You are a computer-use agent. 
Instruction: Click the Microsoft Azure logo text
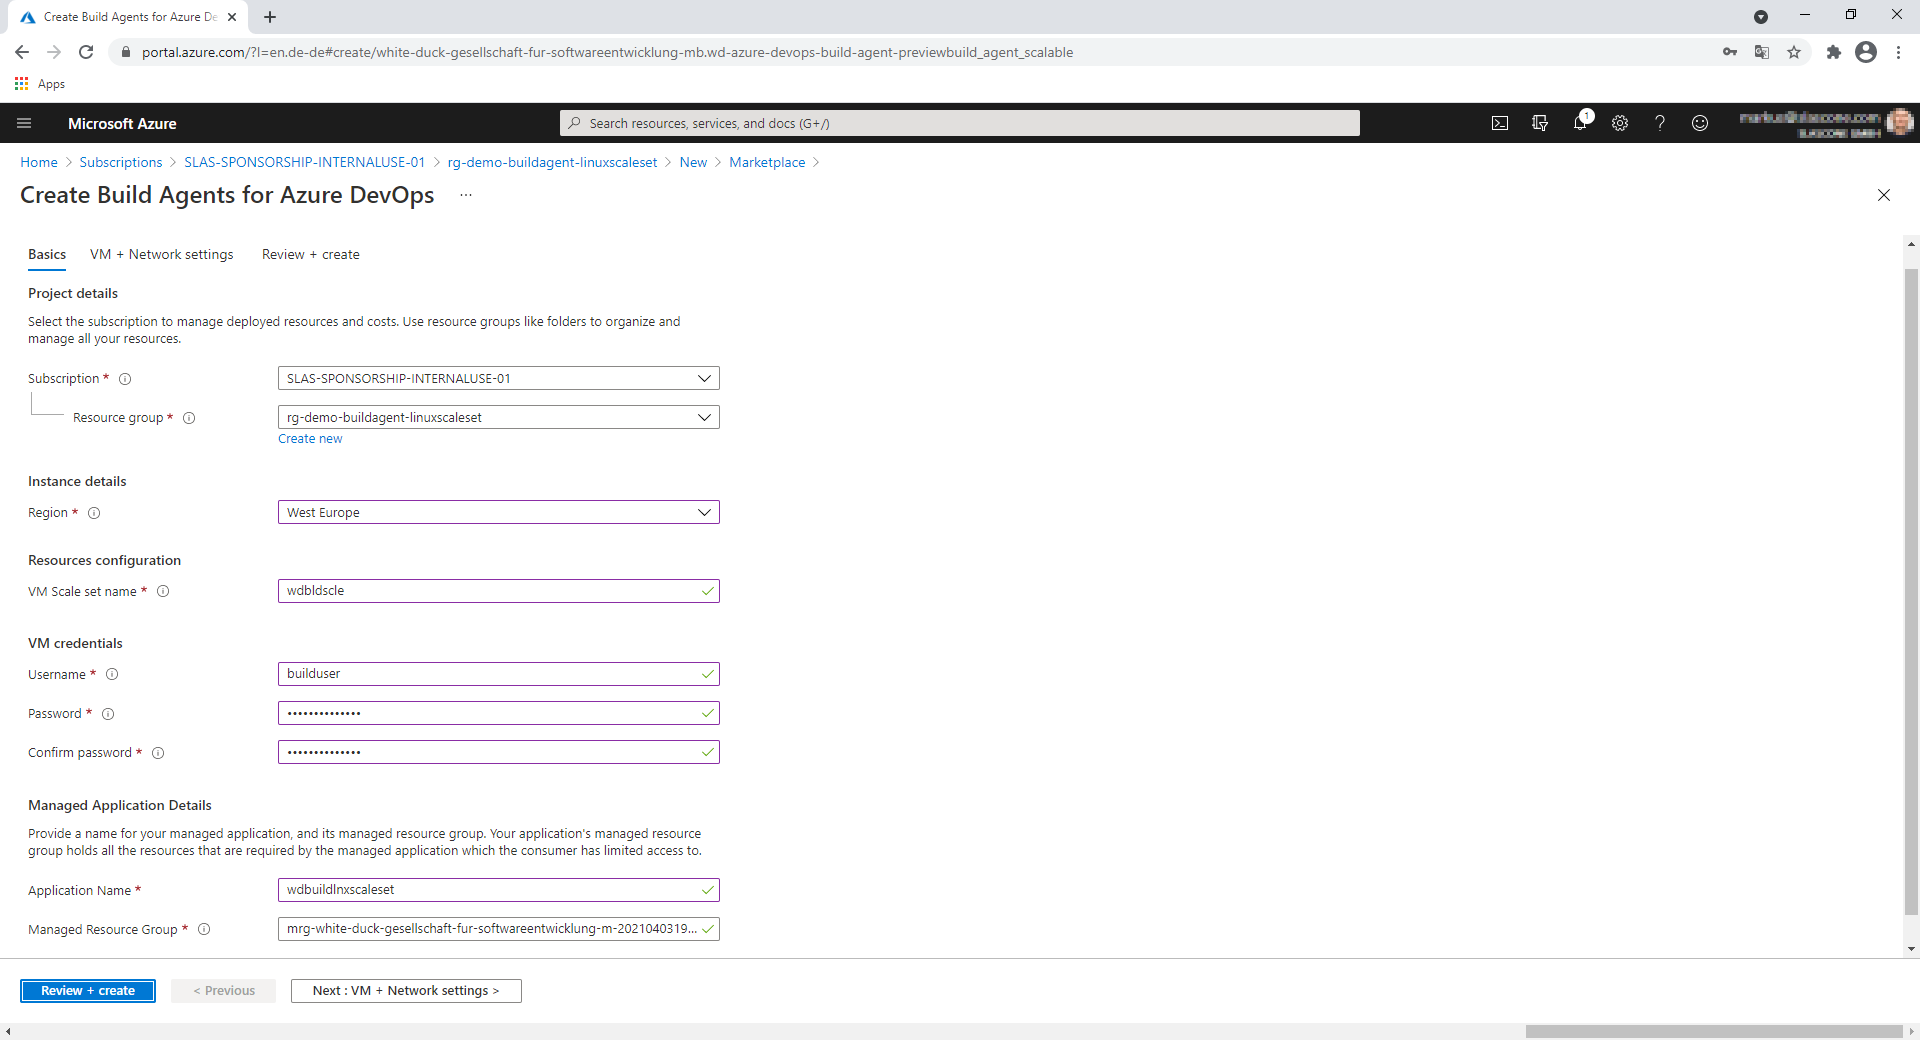point(122,123)
